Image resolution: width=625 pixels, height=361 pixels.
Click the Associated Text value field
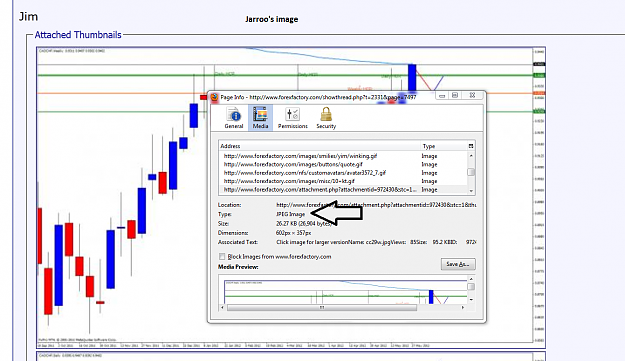pos(376,242)
